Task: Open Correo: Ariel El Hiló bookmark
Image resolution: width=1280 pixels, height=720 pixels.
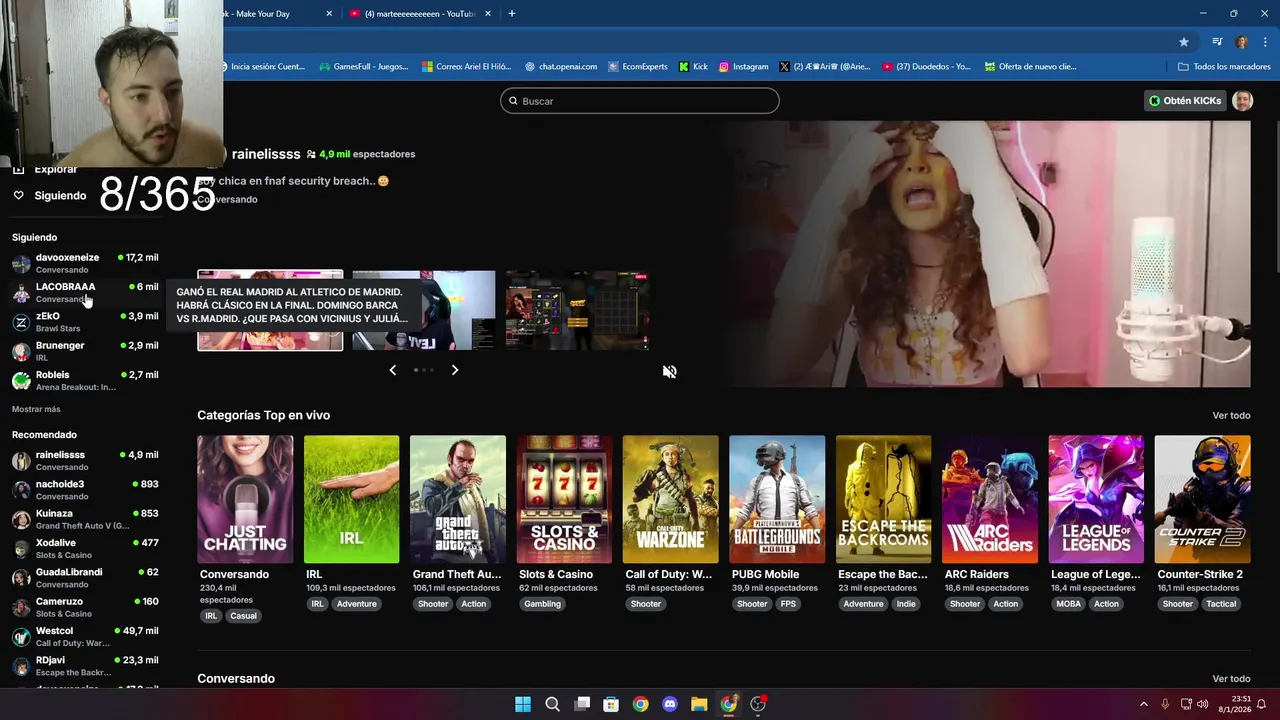Action: coord(467,67)
